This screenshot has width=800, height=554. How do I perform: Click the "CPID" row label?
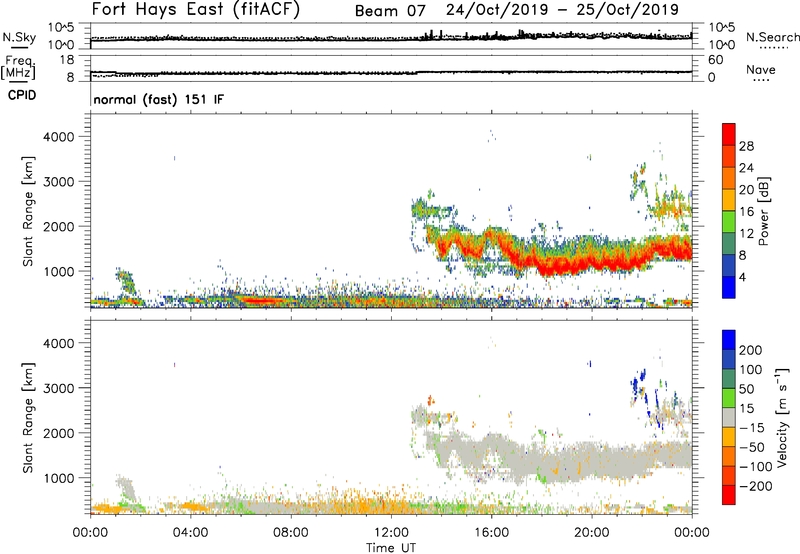point(22,95)
